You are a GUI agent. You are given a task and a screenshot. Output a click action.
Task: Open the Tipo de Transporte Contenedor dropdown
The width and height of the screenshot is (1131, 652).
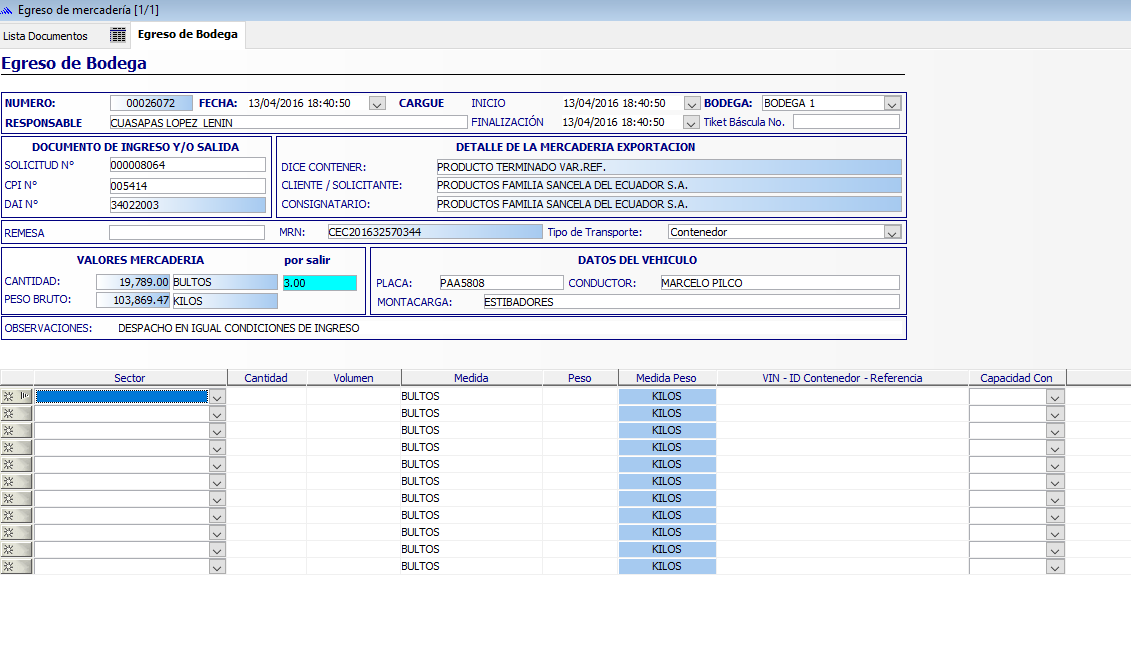[x=892, y=232]
